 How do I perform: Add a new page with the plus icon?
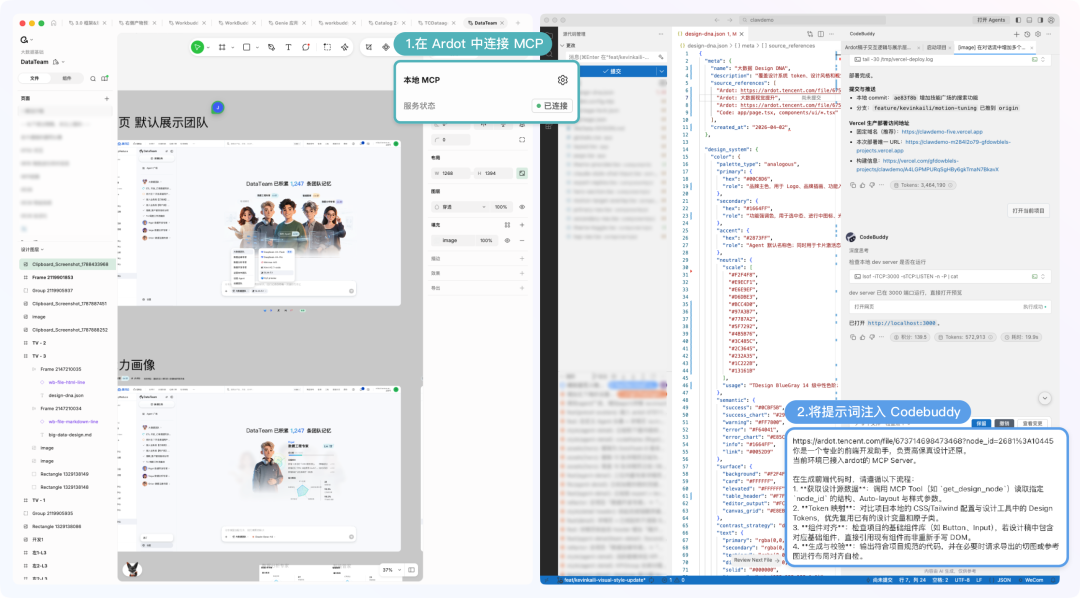point(107,99)
